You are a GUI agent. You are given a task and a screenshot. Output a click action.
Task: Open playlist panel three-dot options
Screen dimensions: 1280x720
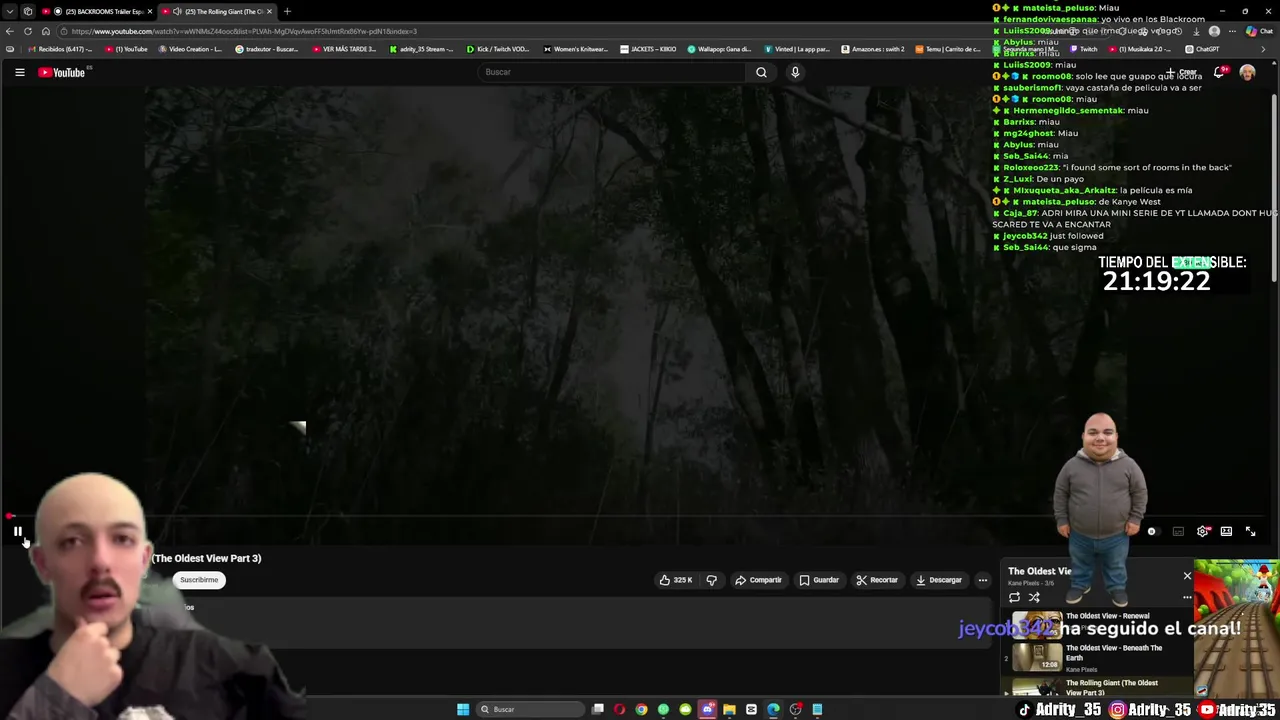(x=1187, y=597)
